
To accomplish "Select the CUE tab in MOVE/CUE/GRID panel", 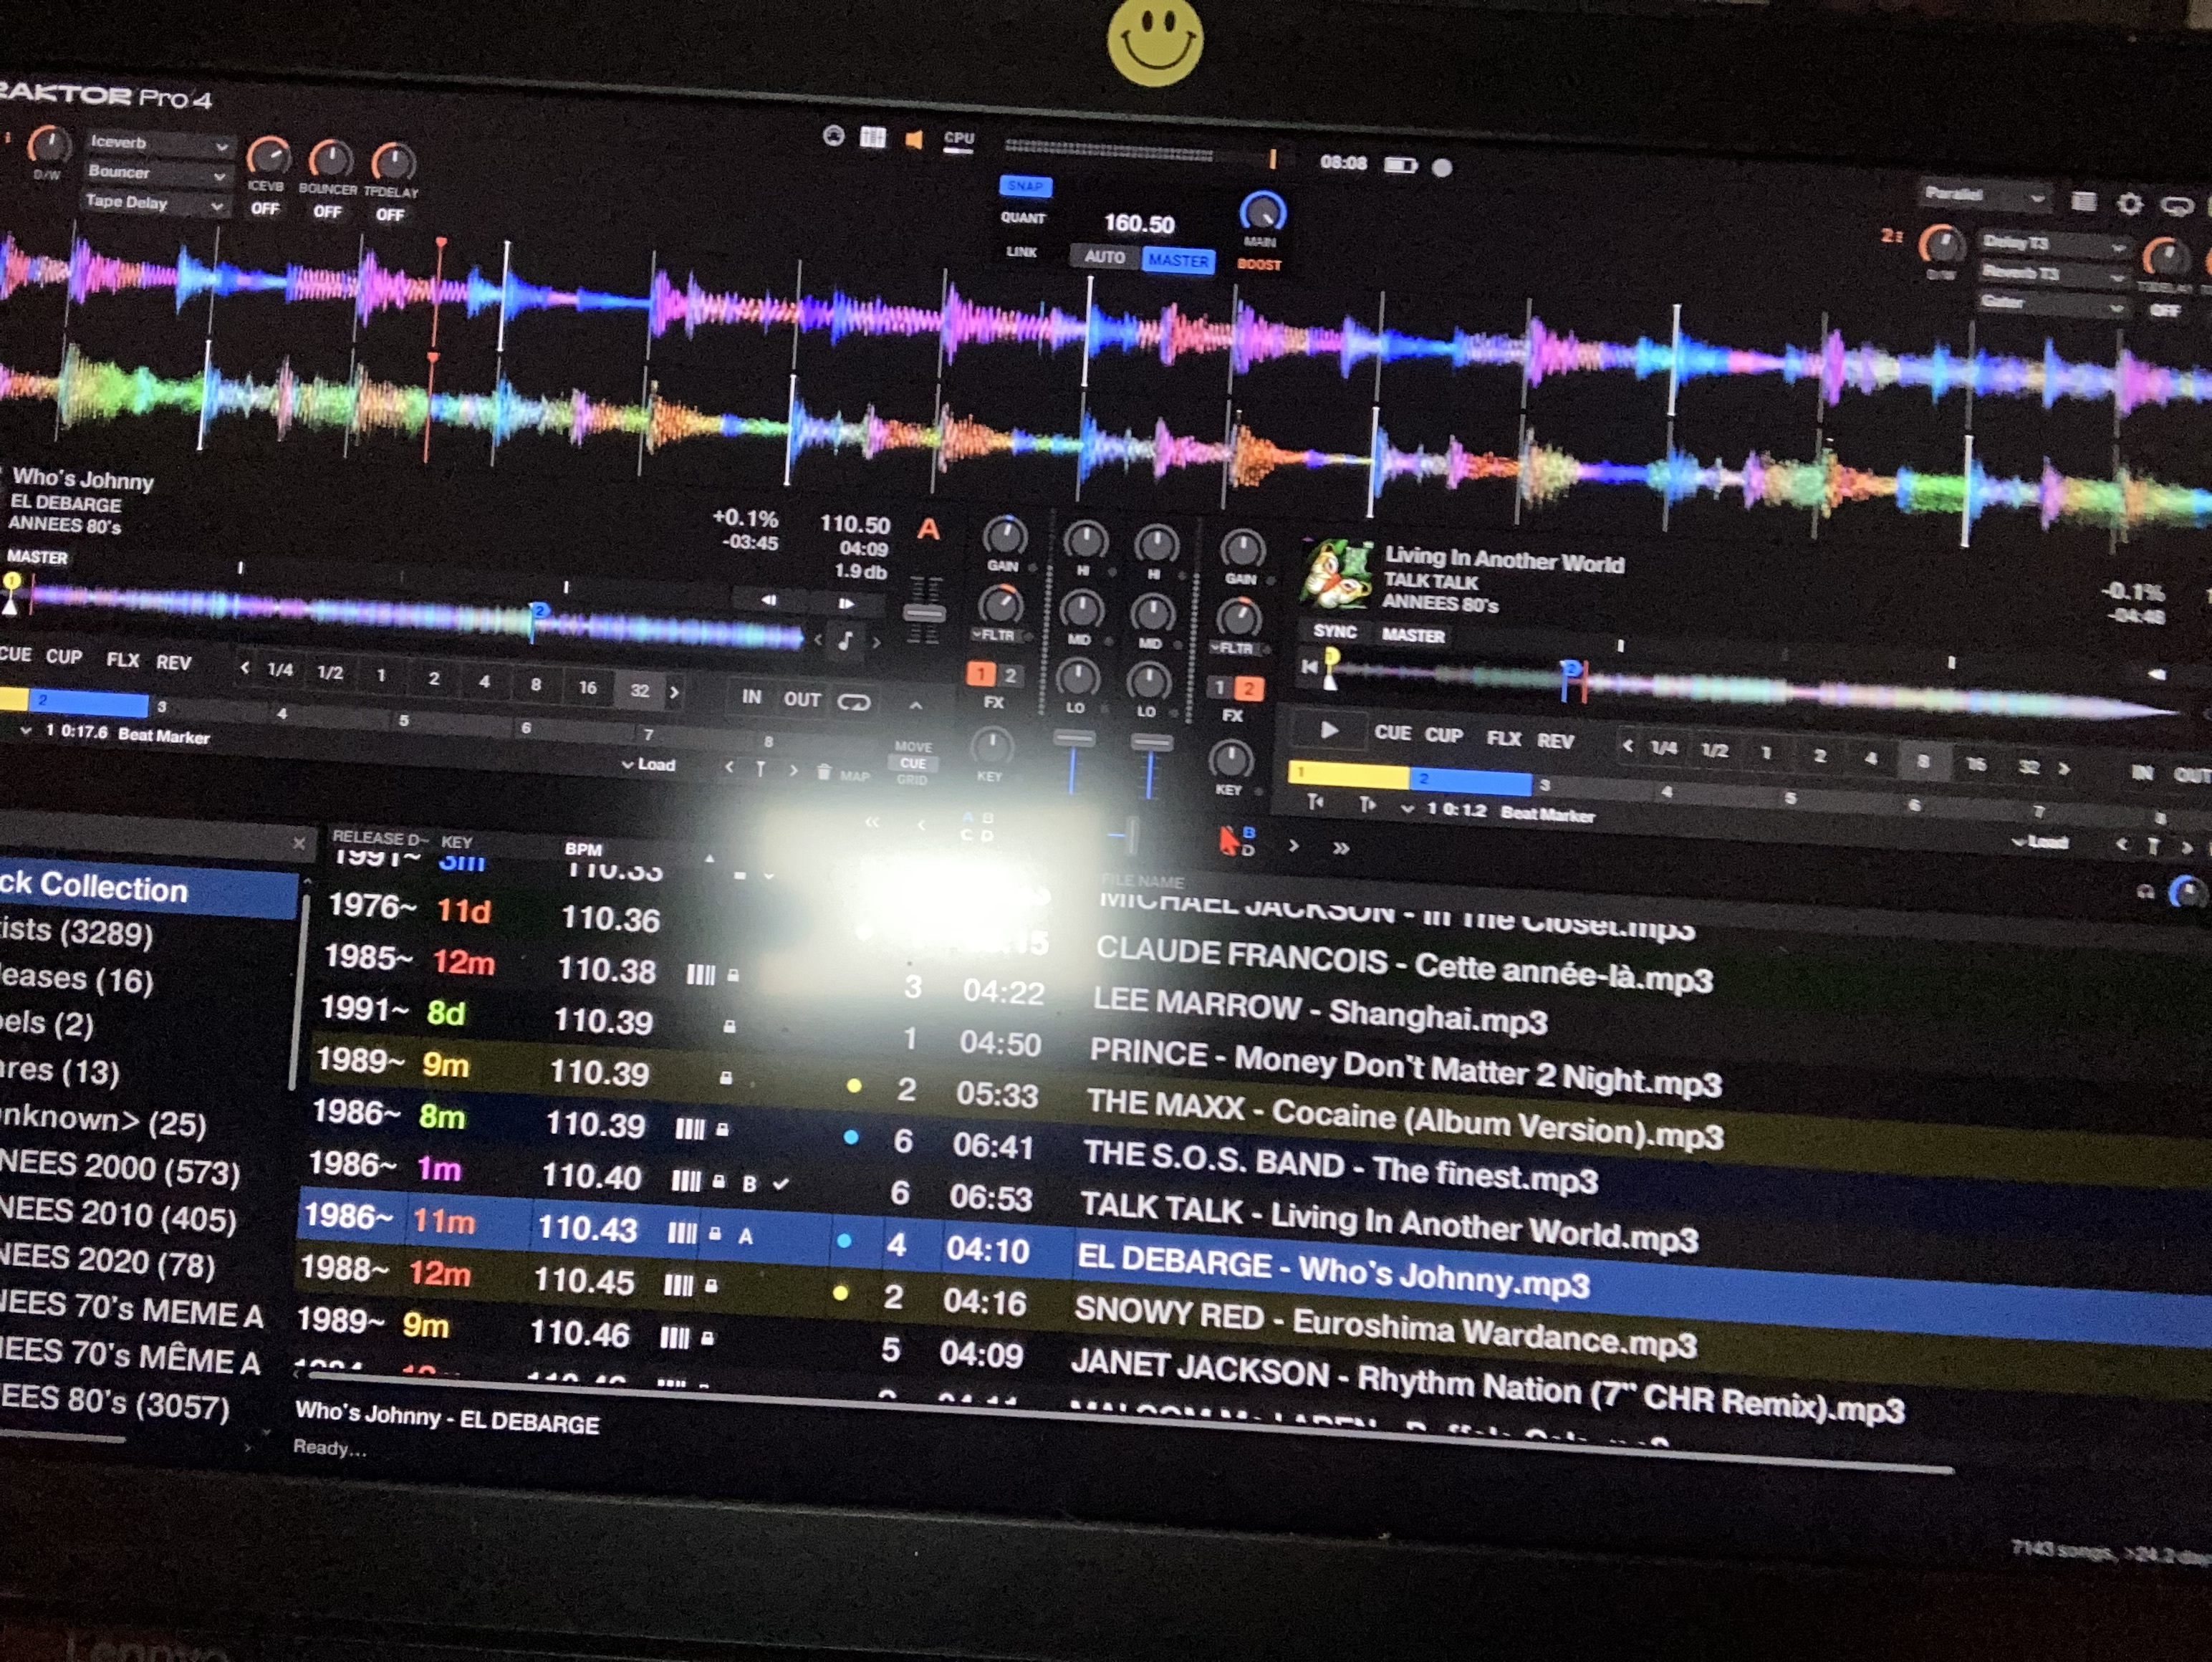I will [913, 763].
